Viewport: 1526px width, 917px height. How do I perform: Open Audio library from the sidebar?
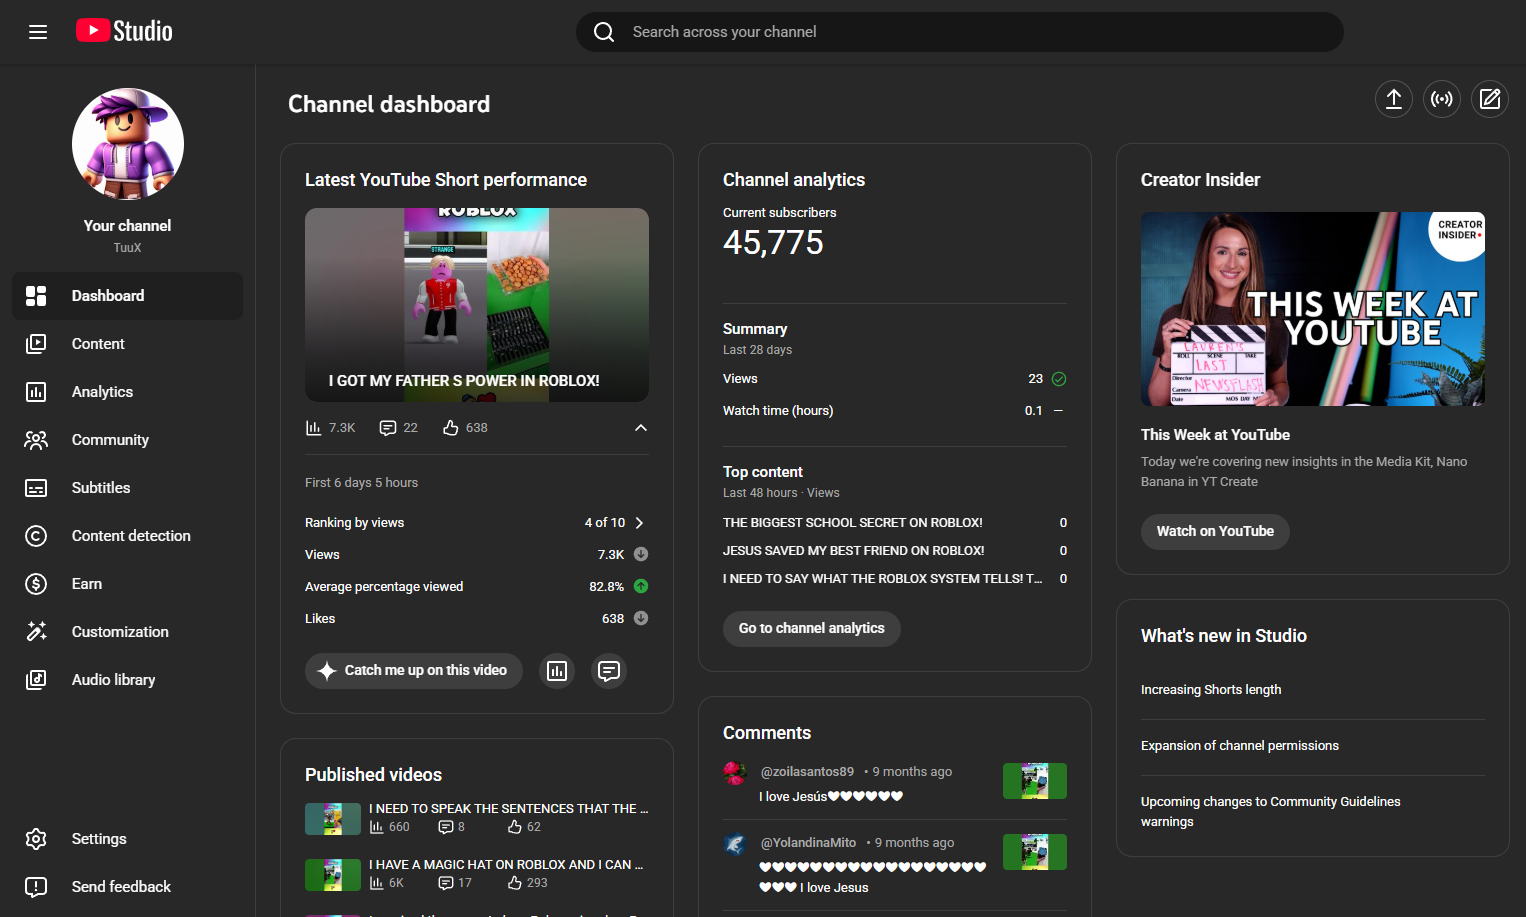pyautogui.click(x=113, y=680)
